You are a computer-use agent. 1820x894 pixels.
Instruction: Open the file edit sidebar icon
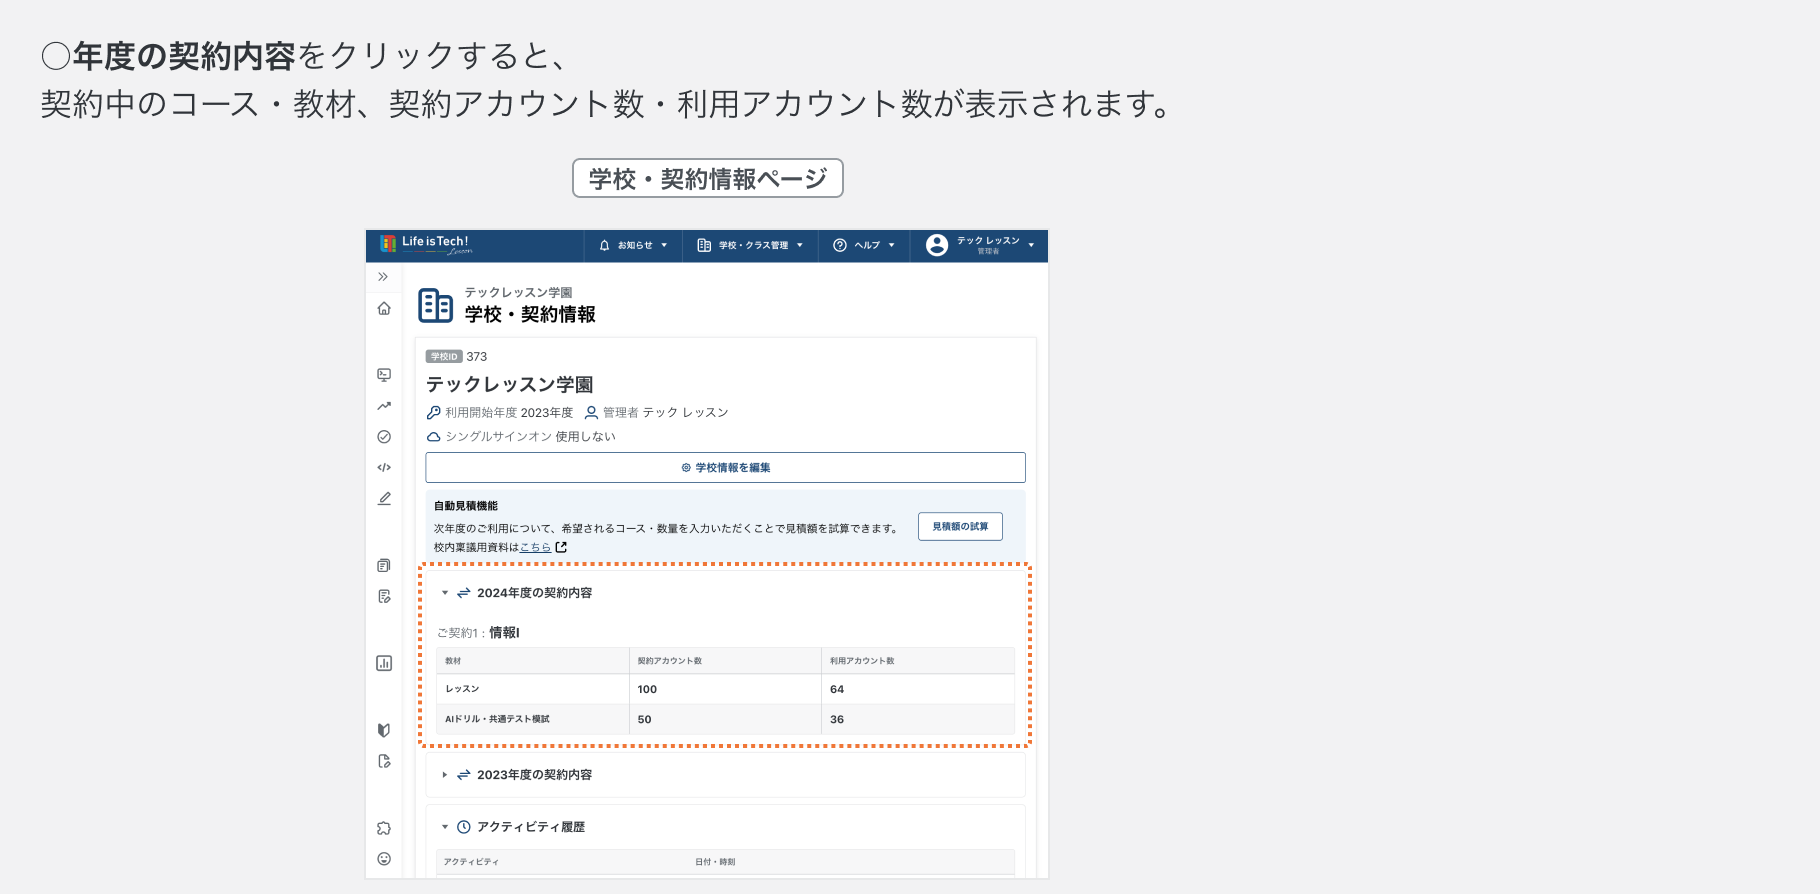384,761
